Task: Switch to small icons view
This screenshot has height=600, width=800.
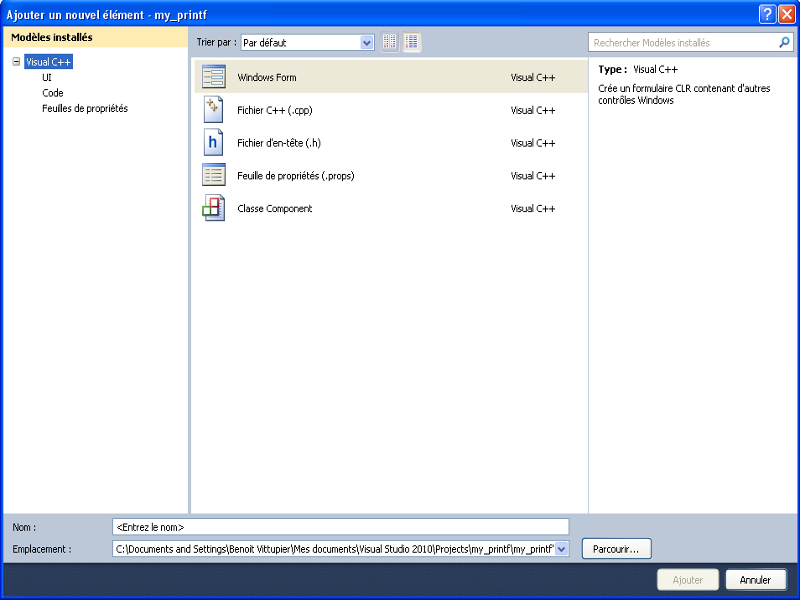Action: coord(390,42)
